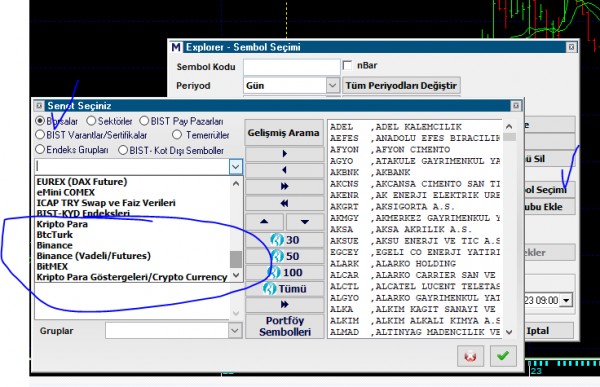Select AFYON CIMENTO row
Viewport: 600px width, 387px height.
click(415, 149)
